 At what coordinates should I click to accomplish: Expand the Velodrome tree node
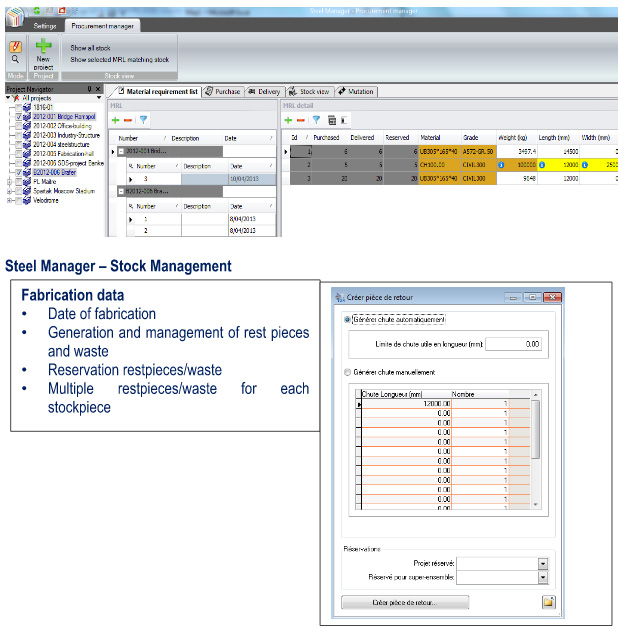click(9, 200)
